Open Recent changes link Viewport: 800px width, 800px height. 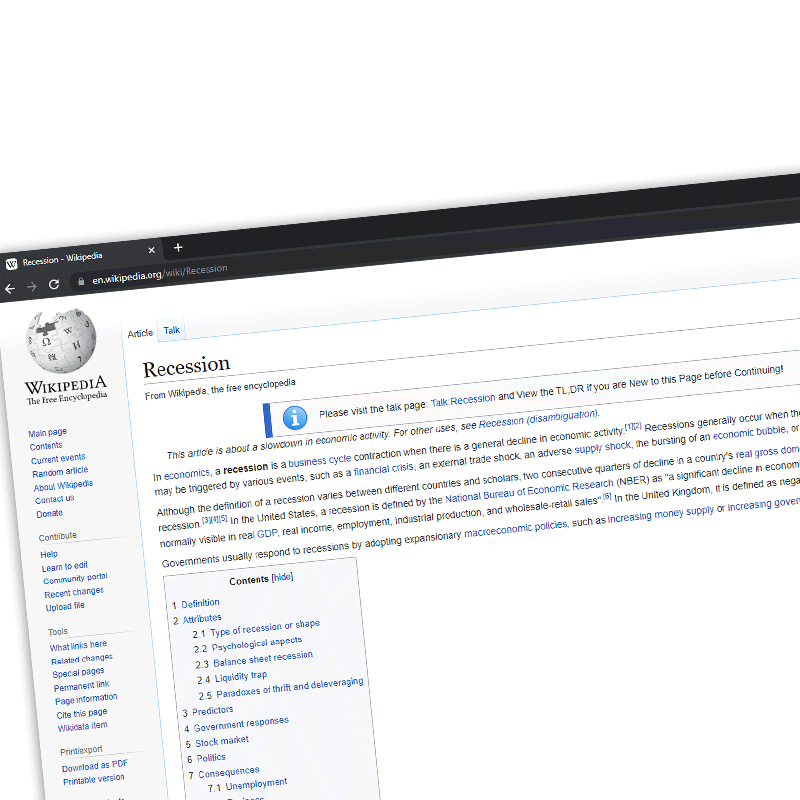pyautogui.click(x=74, y=592)
